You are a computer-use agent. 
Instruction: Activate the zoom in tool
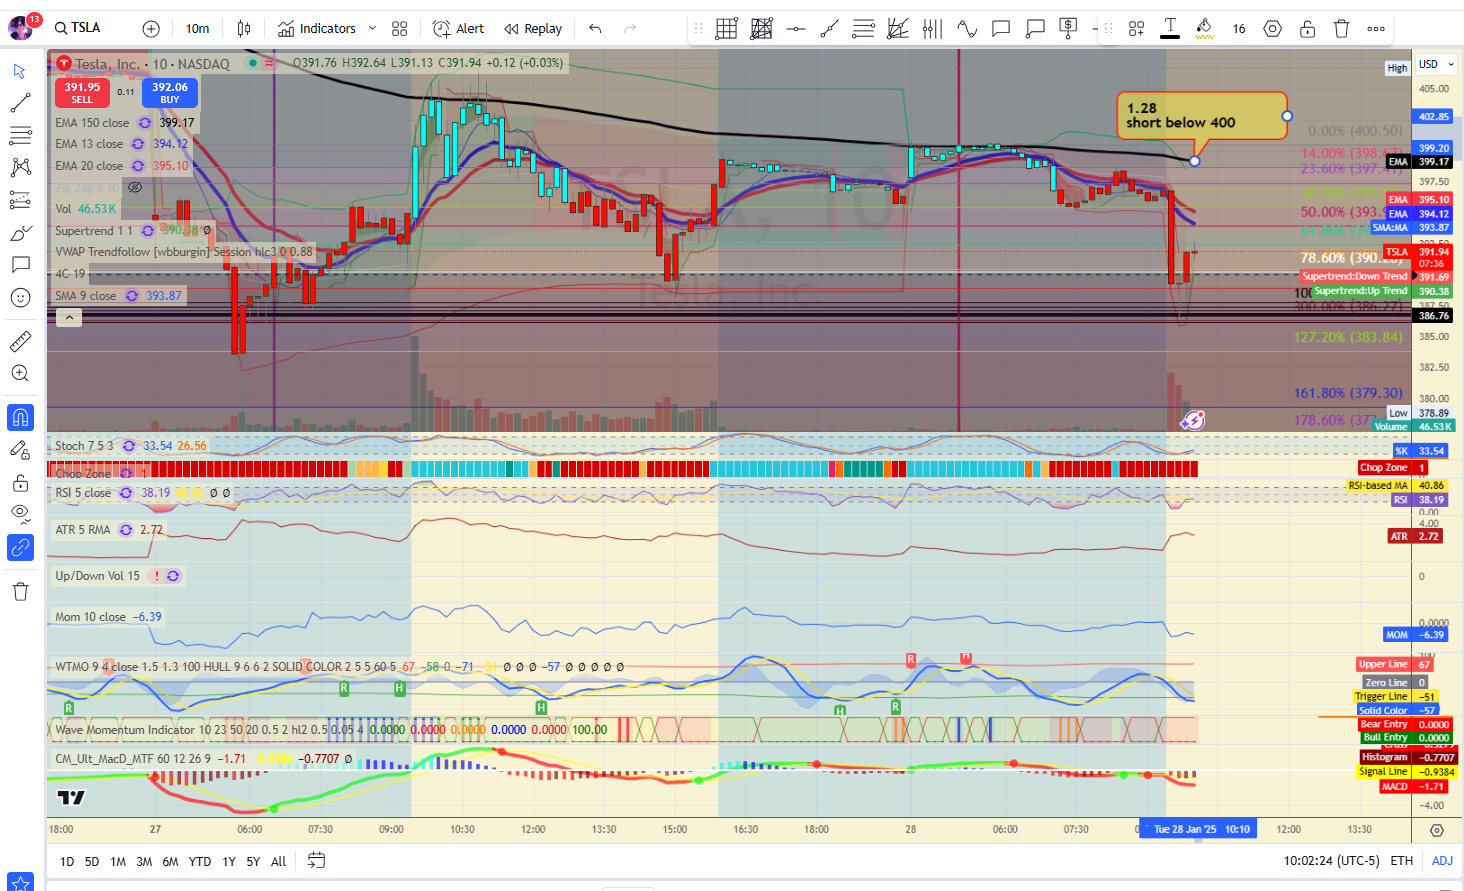[x=20, y=373]
